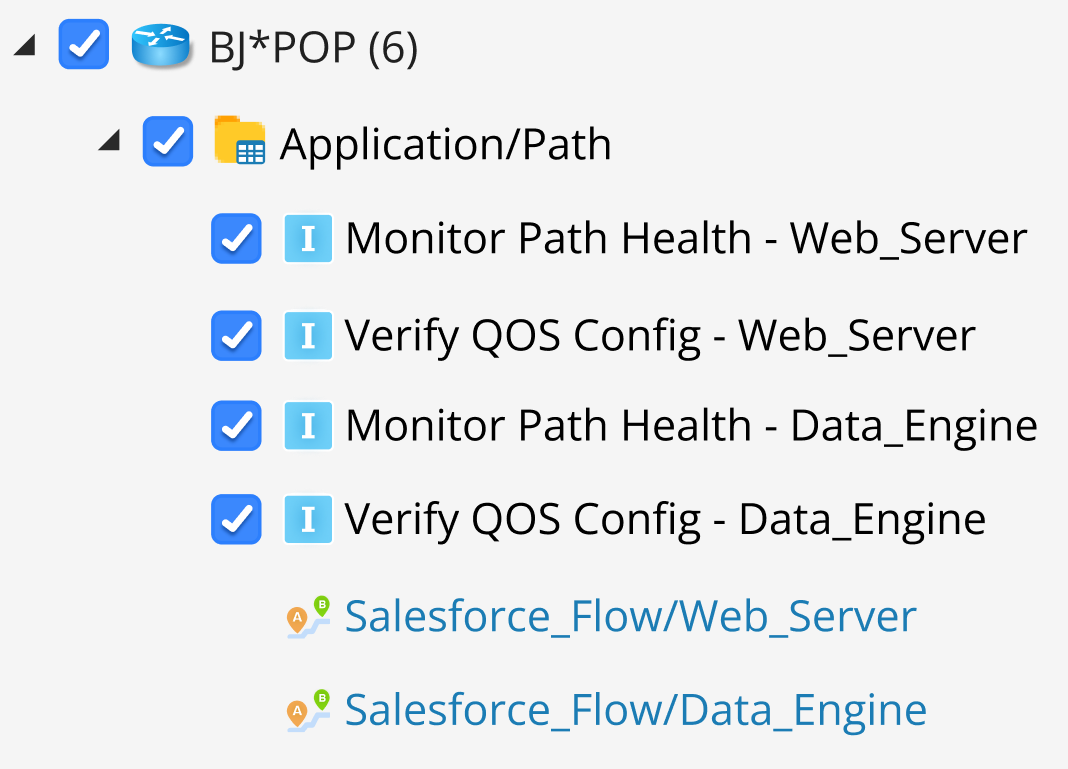Click intent icon for Verify QOS Config Web_Server
The image size is (1068, 769).
click(308, 336)
